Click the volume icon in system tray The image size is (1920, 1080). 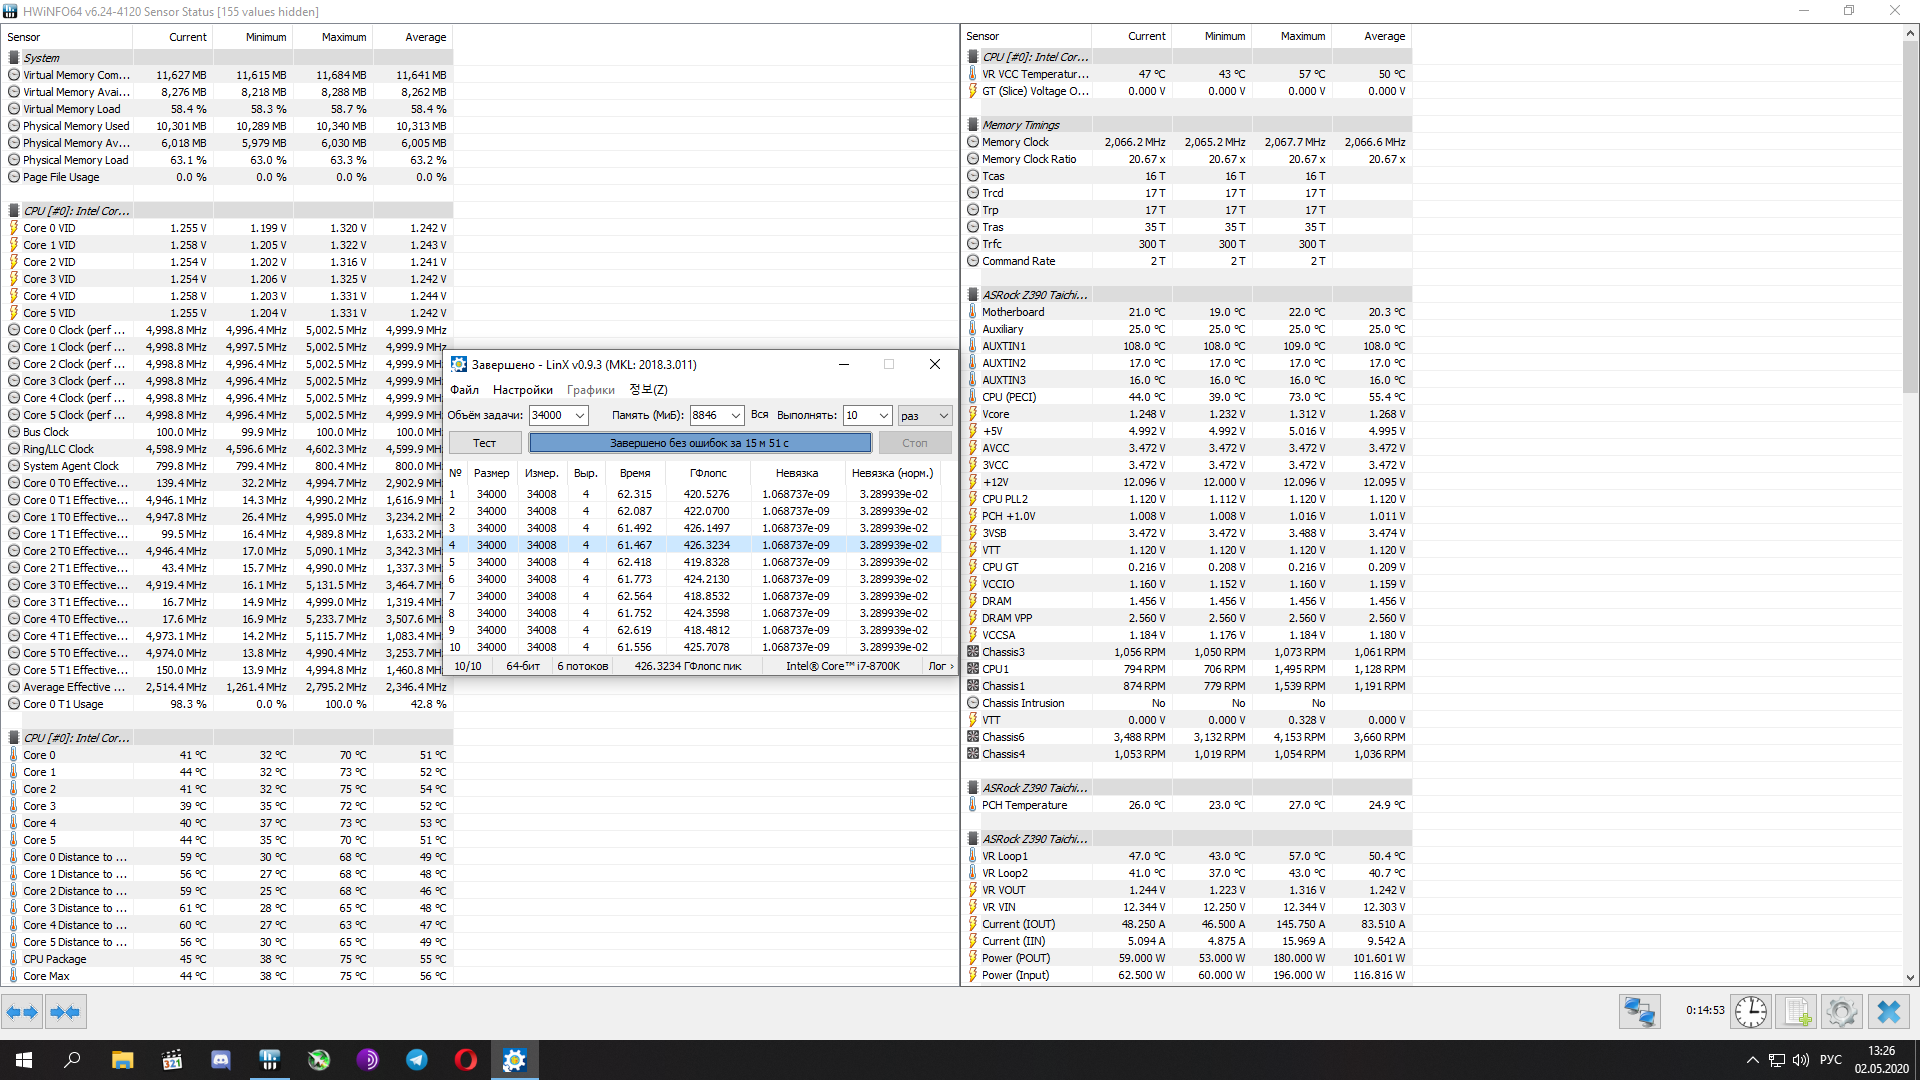point(1801,1060)
